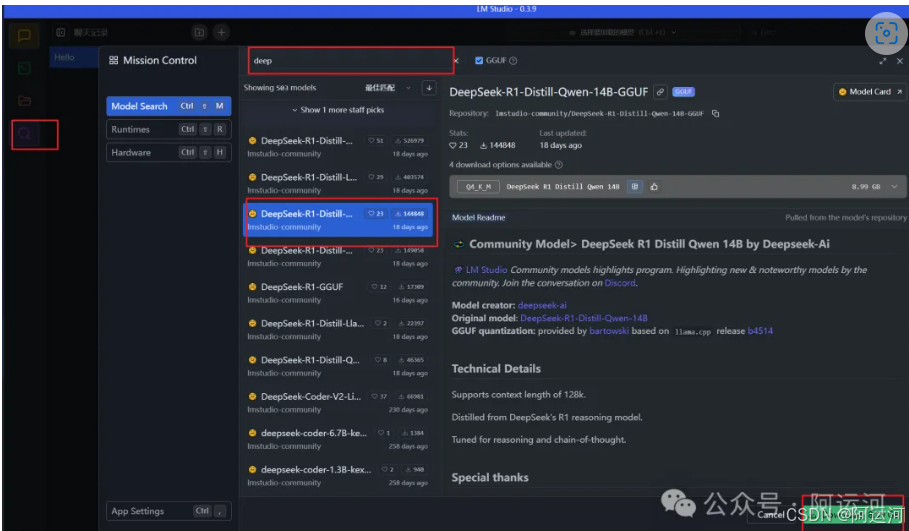Open the Model Card button

tap(870, 92)
